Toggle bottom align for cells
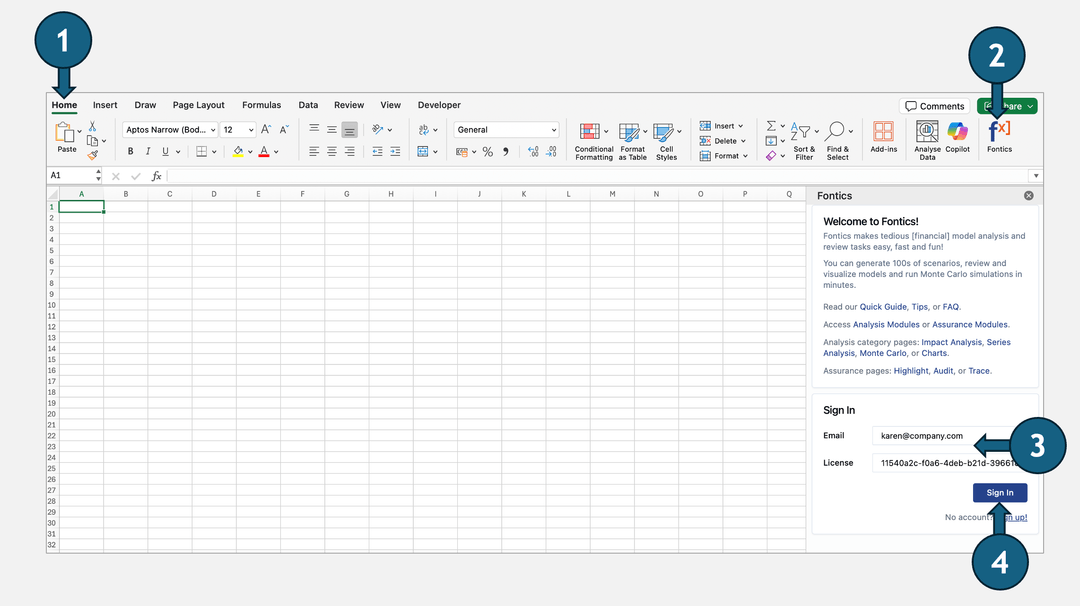The height and width of the screenshot is (606, 1080). [x=349, y=130]
